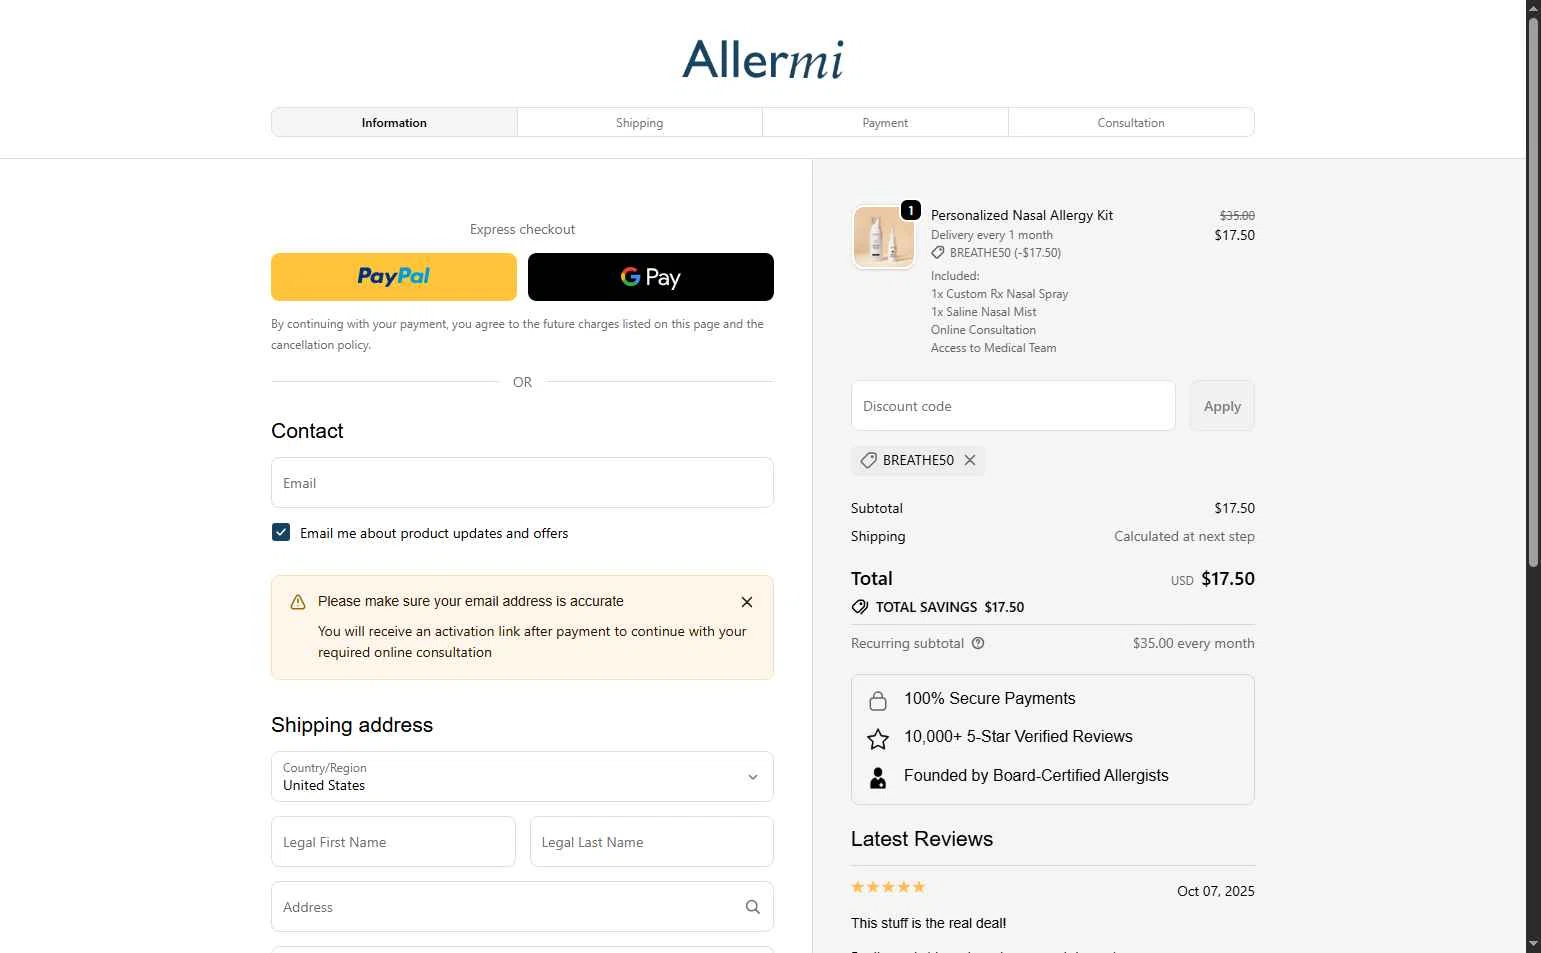Click the recurring subtotal help icon
Viewport: 1541px width, 953px height.
978,643
